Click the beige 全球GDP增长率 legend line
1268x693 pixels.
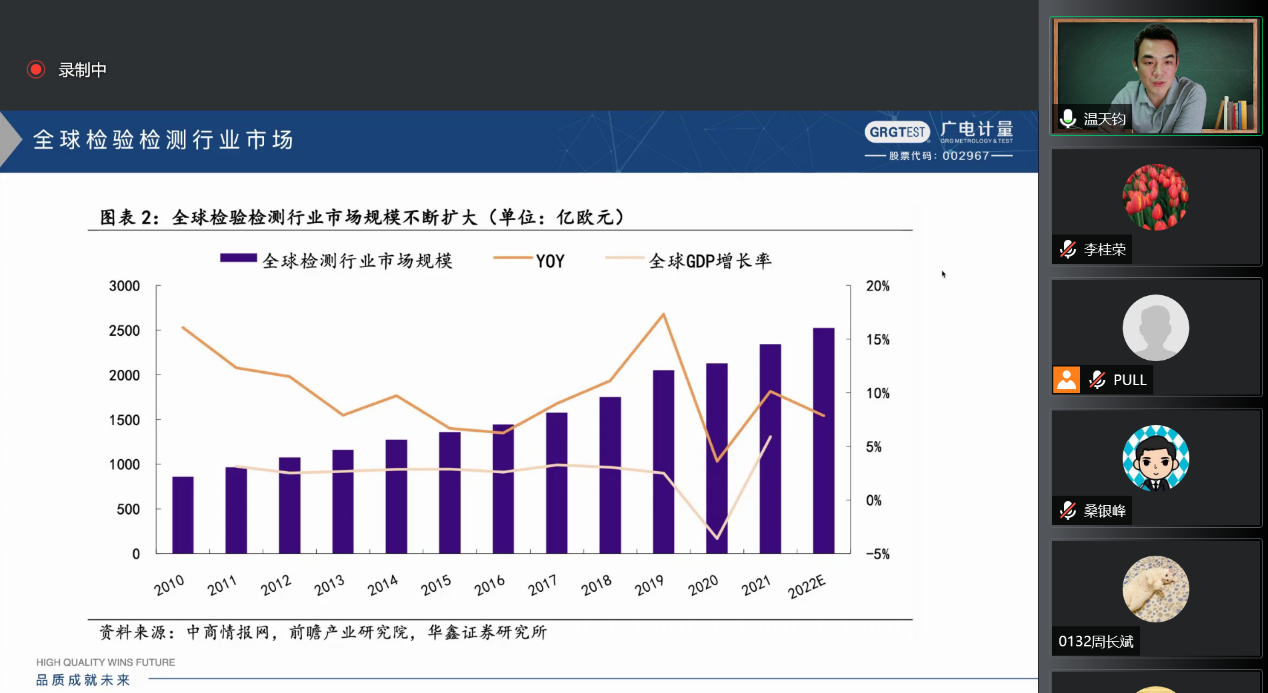624,259
